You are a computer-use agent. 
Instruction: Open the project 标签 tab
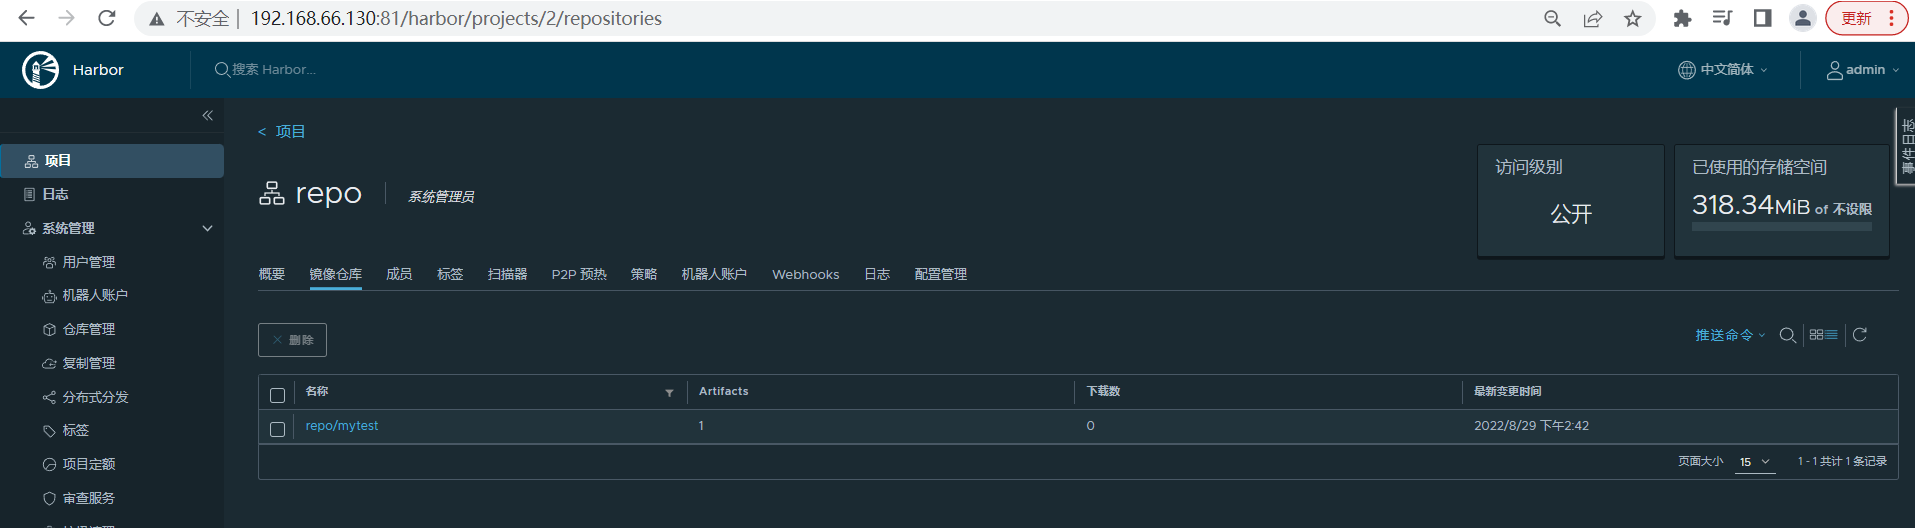point(450,274)
